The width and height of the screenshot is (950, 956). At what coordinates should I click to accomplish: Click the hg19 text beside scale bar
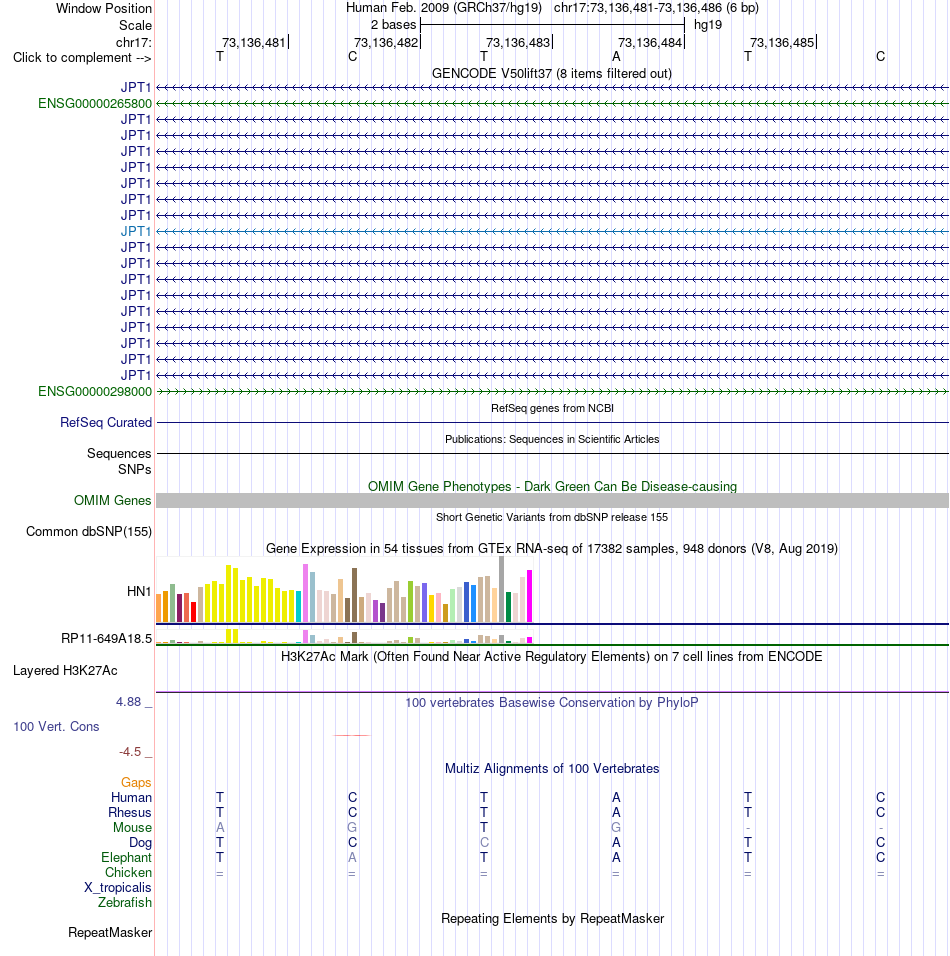coord(708,25)
